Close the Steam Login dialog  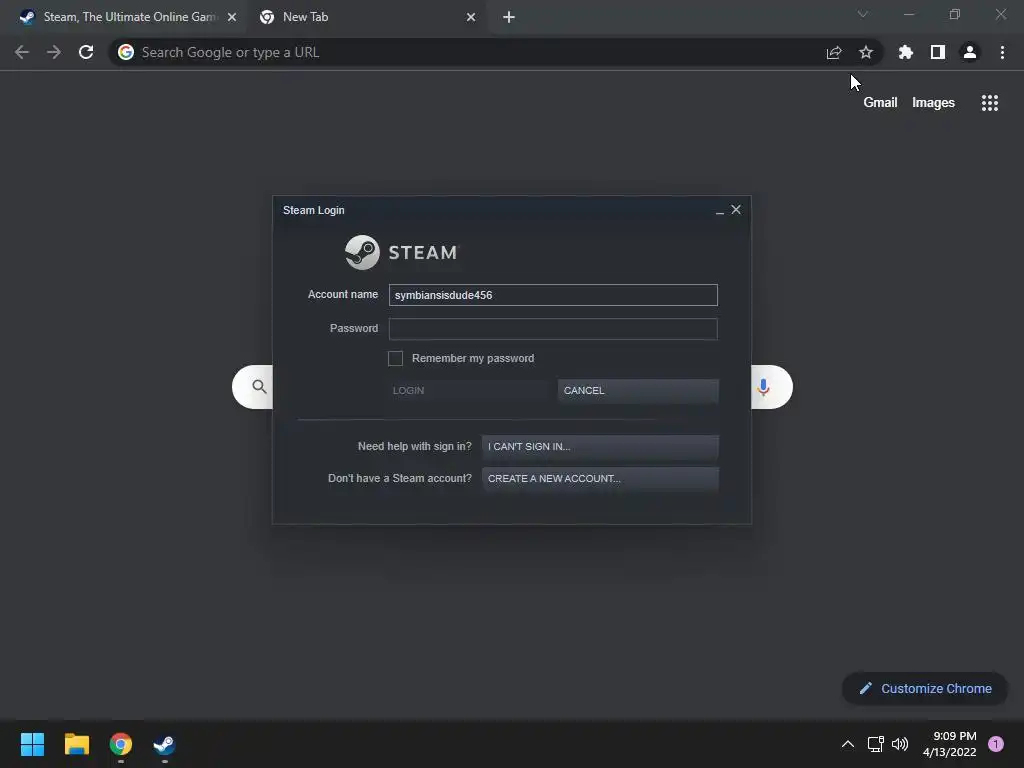[x=736, y=210]
